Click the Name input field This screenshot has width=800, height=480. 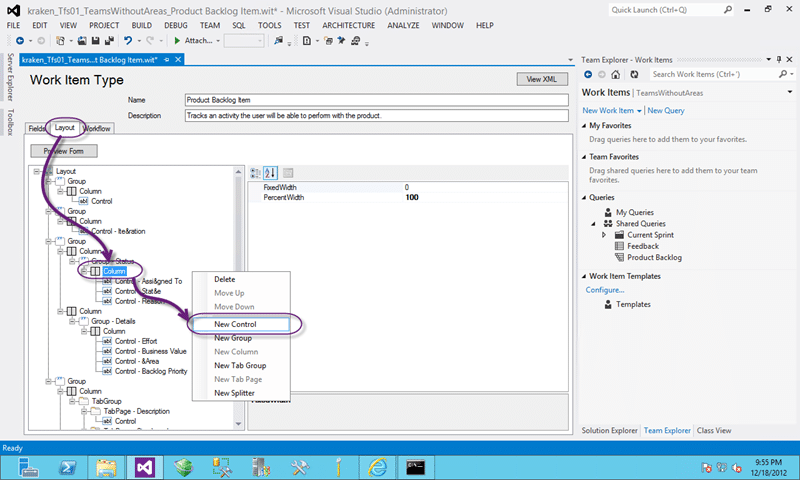click(x=377, y=100)
